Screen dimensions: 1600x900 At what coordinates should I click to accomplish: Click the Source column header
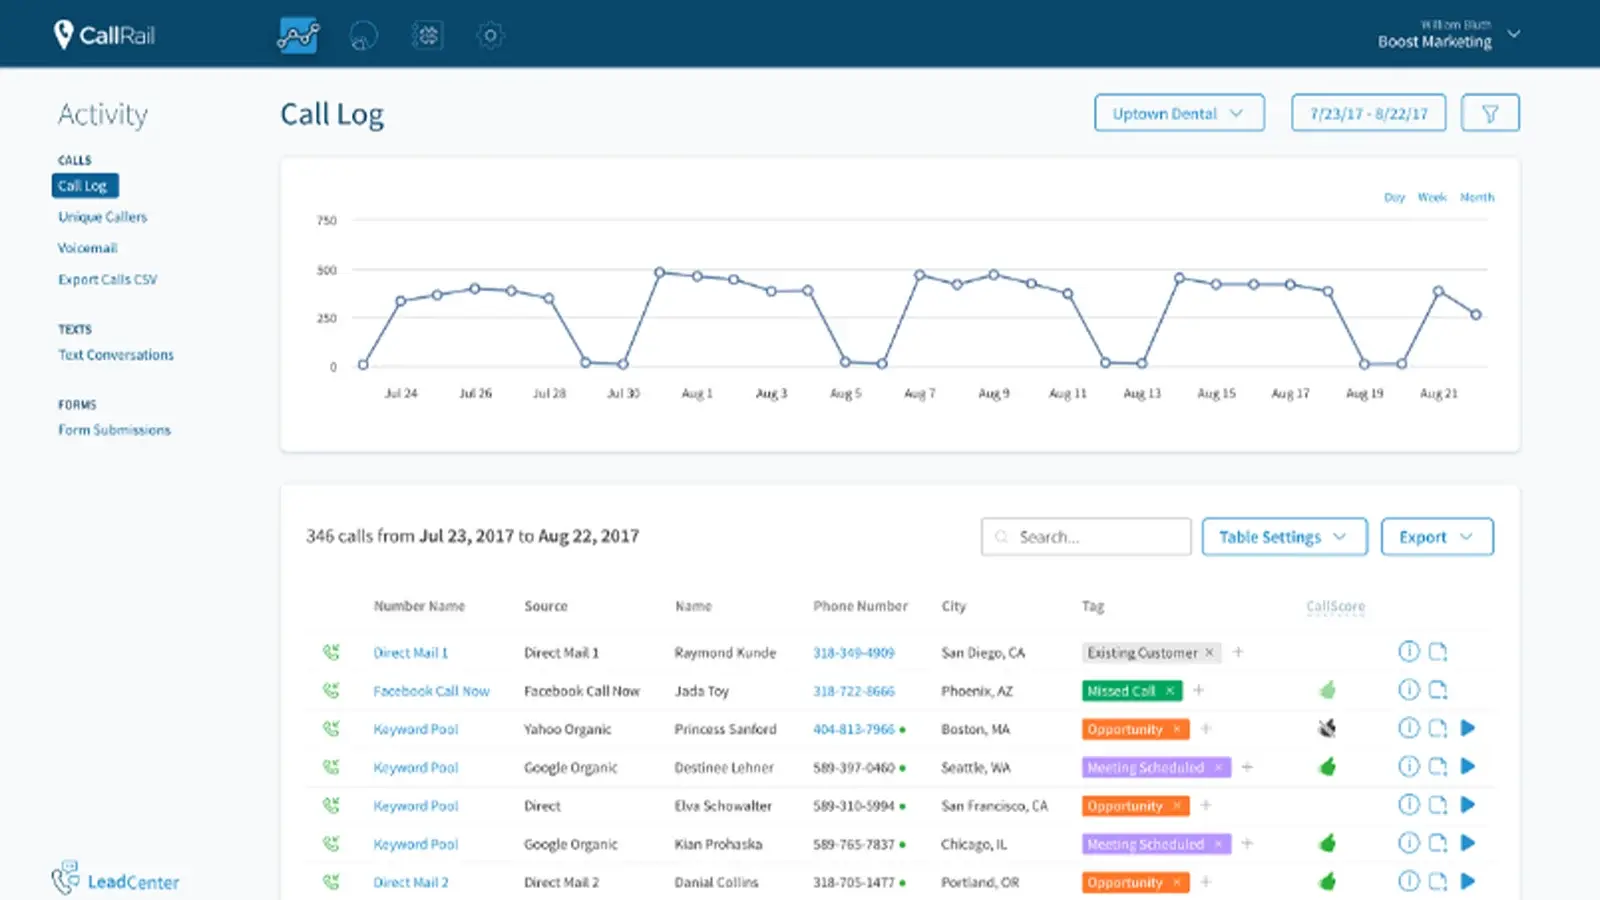(545, 606)
